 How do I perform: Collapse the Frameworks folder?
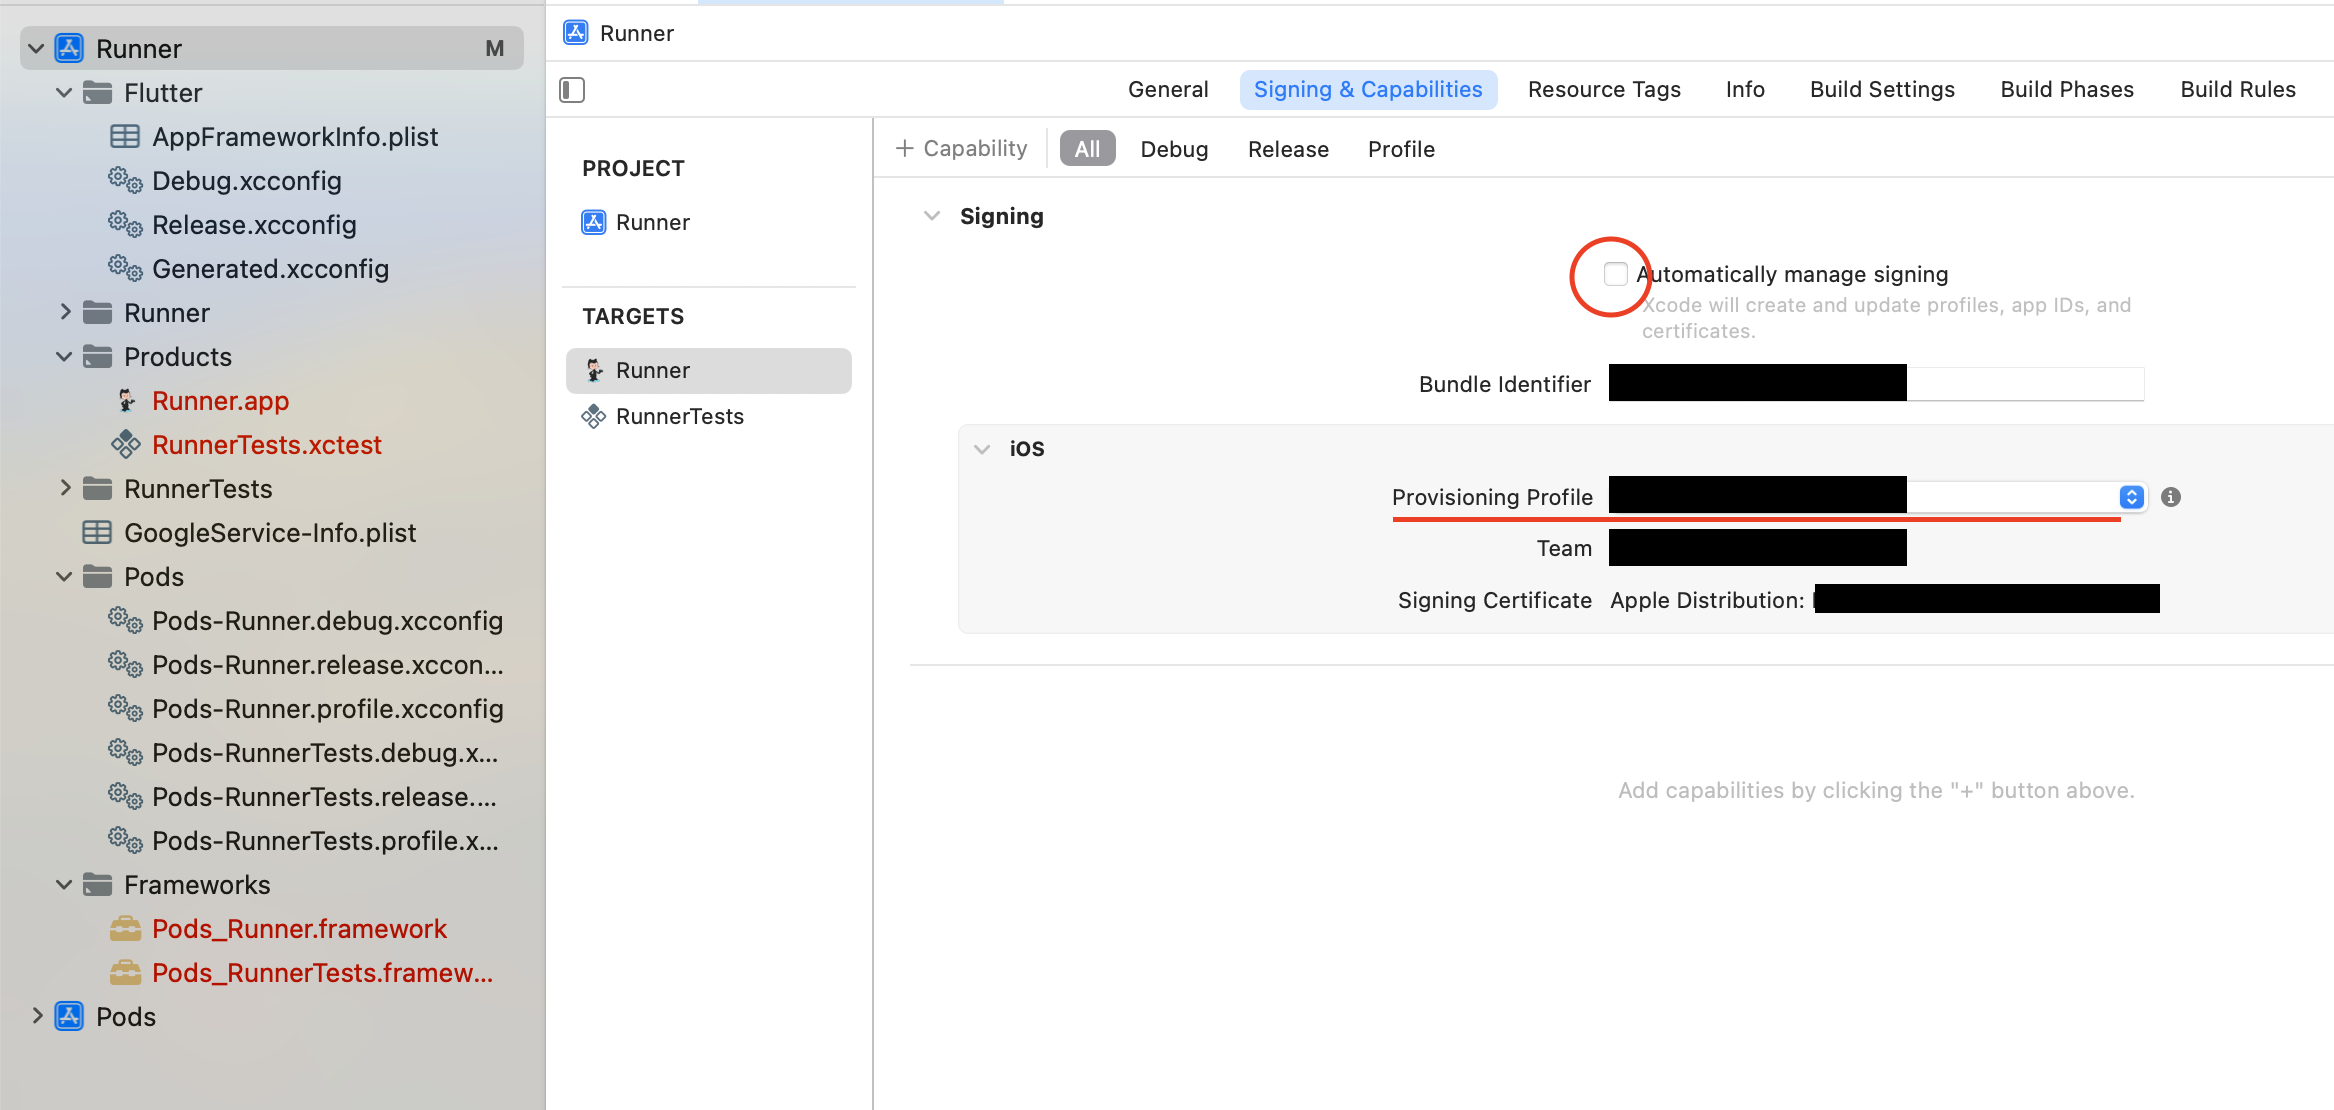coord(65,885)
